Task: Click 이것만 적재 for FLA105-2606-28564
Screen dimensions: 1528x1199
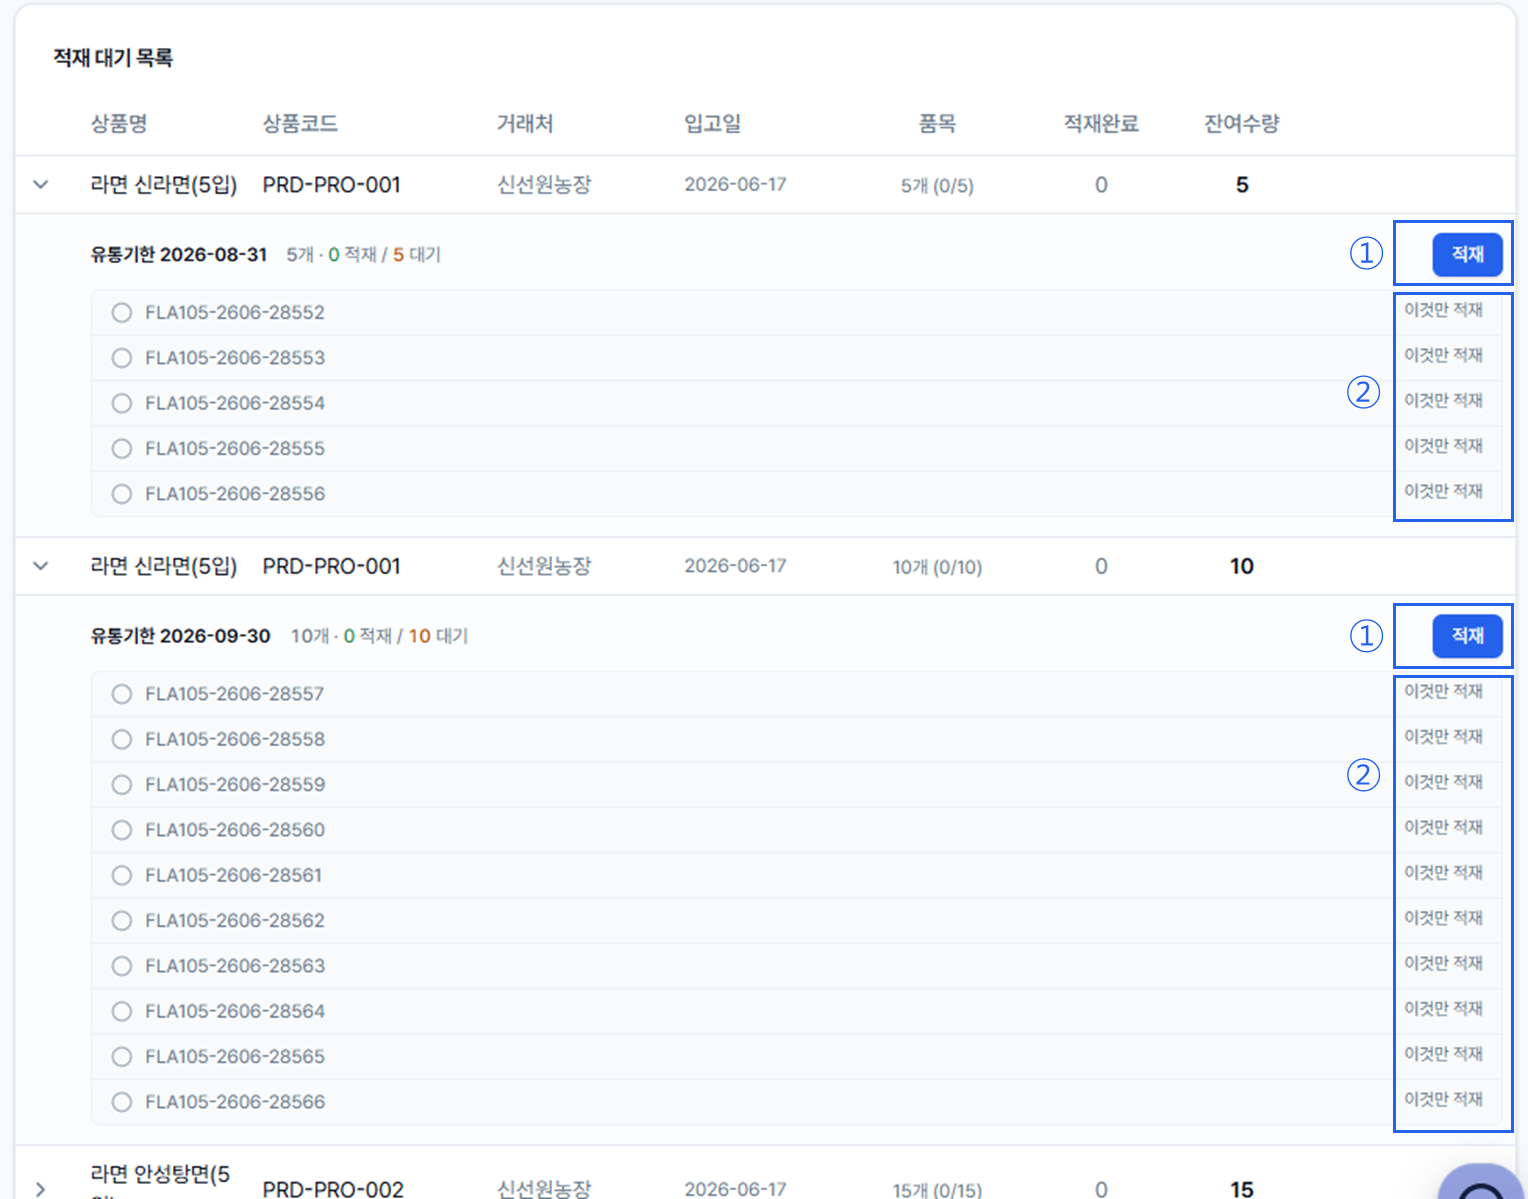Action: tap(1443, 1008)
